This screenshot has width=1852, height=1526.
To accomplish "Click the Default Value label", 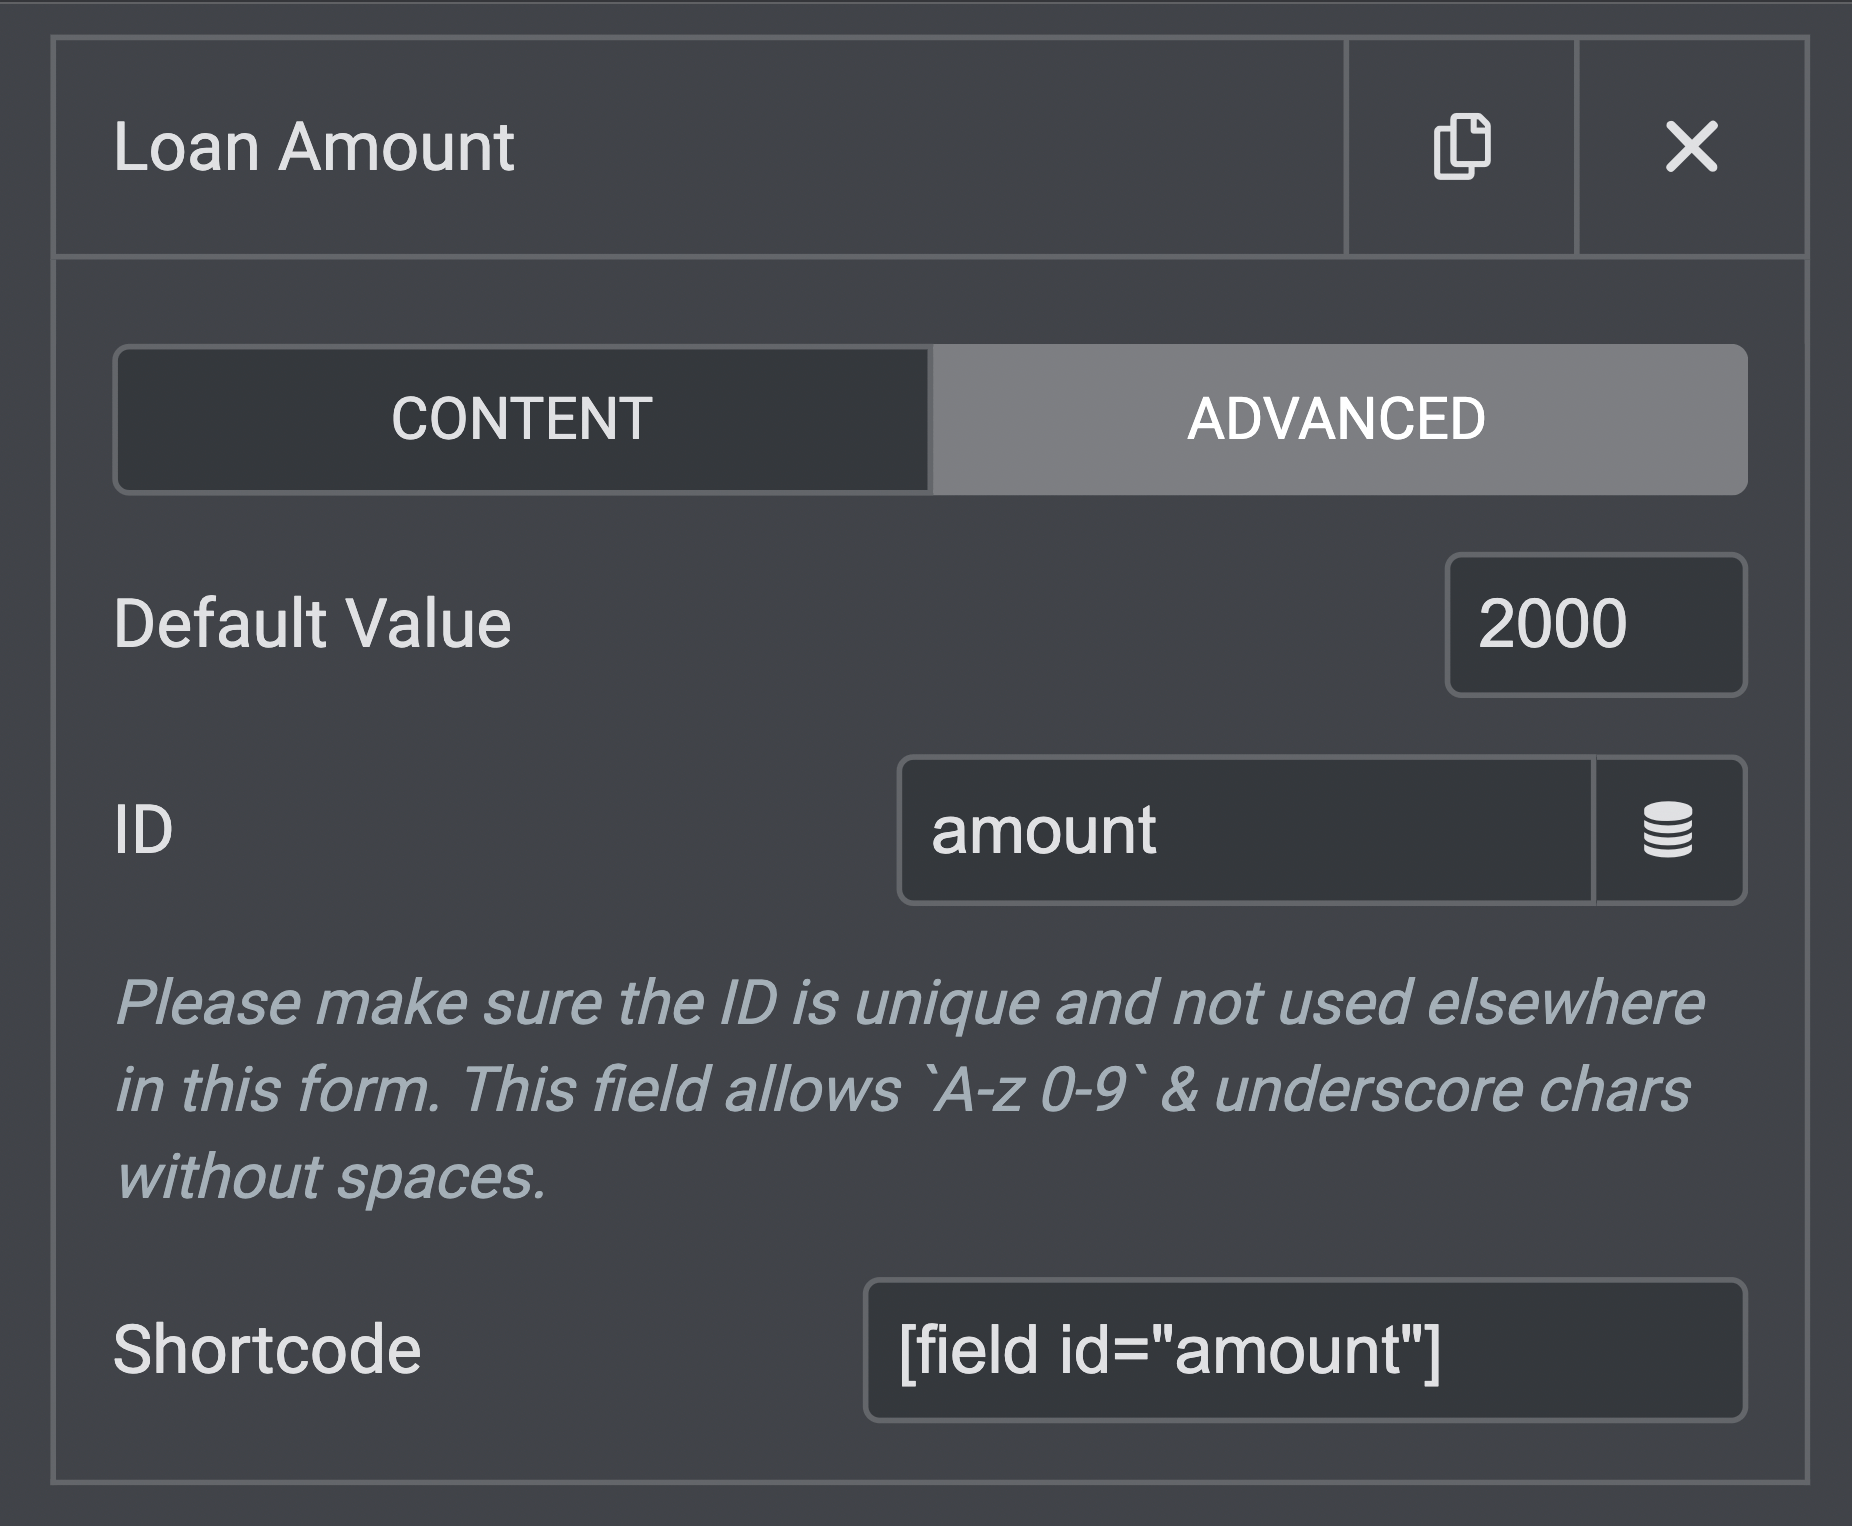I will click(312, 624).
